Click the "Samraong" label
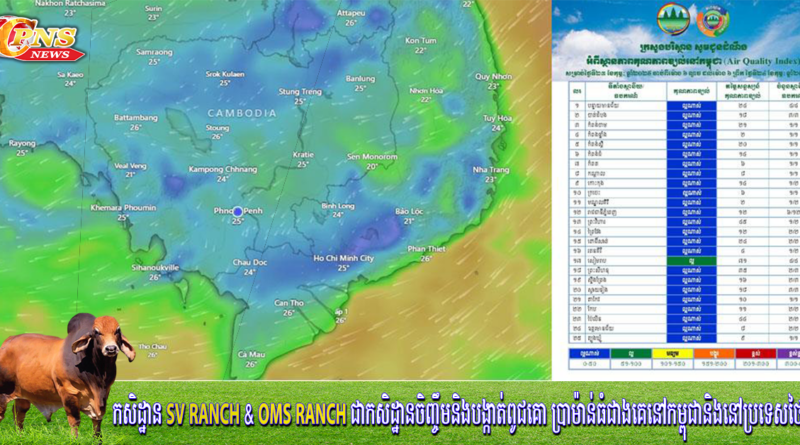The height and width of the screenshot is (445, 800). [x=154, y=52]
